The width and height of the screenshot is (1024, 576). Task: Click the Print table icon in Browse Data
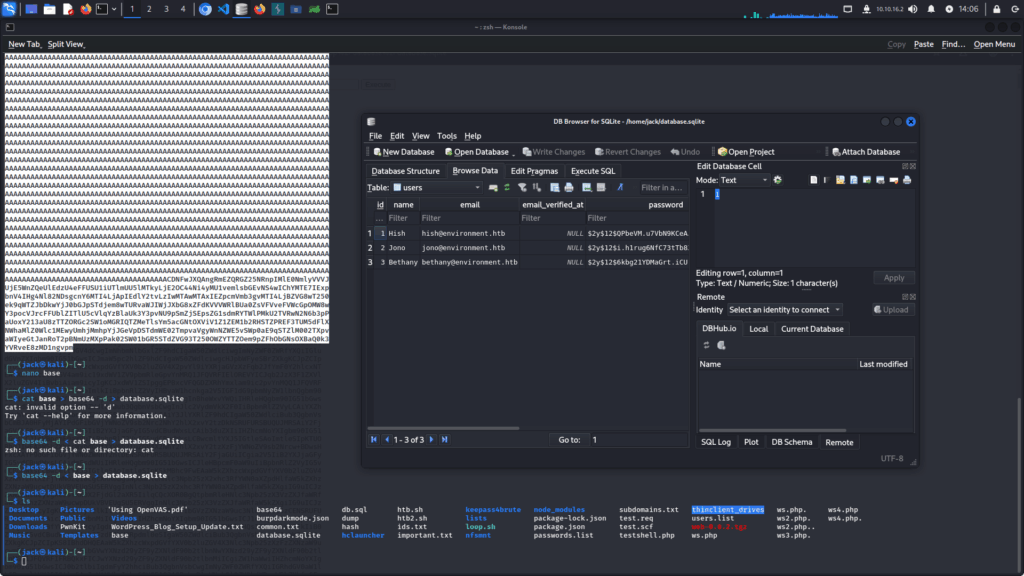click(x=569, y=187)
